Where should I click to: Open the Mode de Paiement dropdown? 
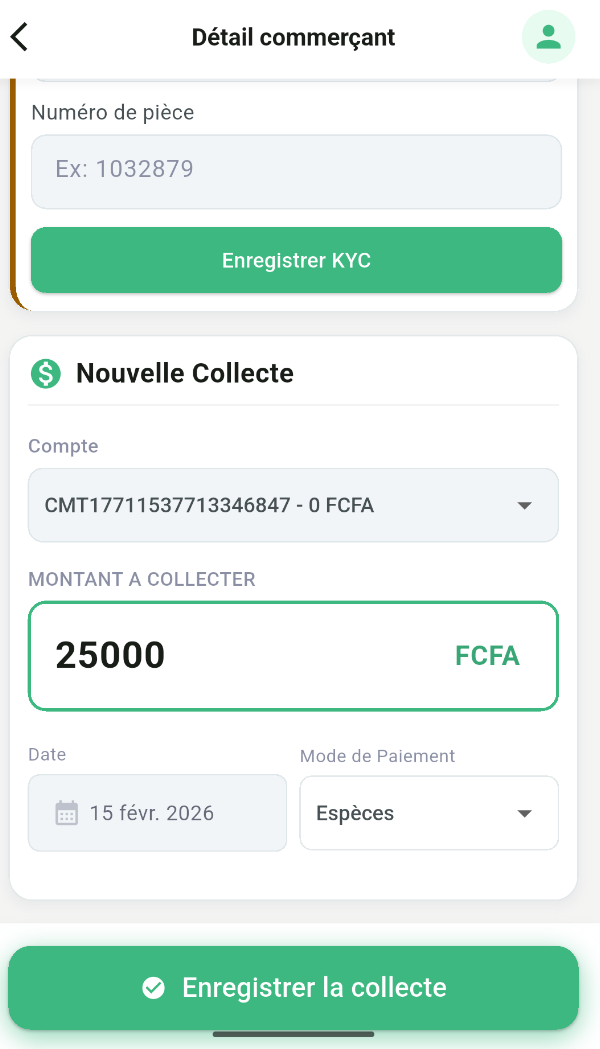pyautogui.click(x=428, y=812)
